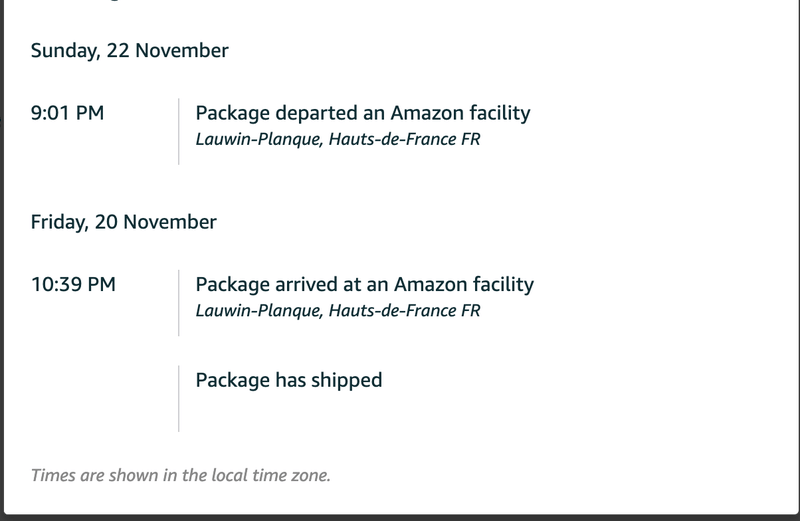Click the Friday, 20 November date heading
Viewport: 800px width, 521px height.
point(124,222)
